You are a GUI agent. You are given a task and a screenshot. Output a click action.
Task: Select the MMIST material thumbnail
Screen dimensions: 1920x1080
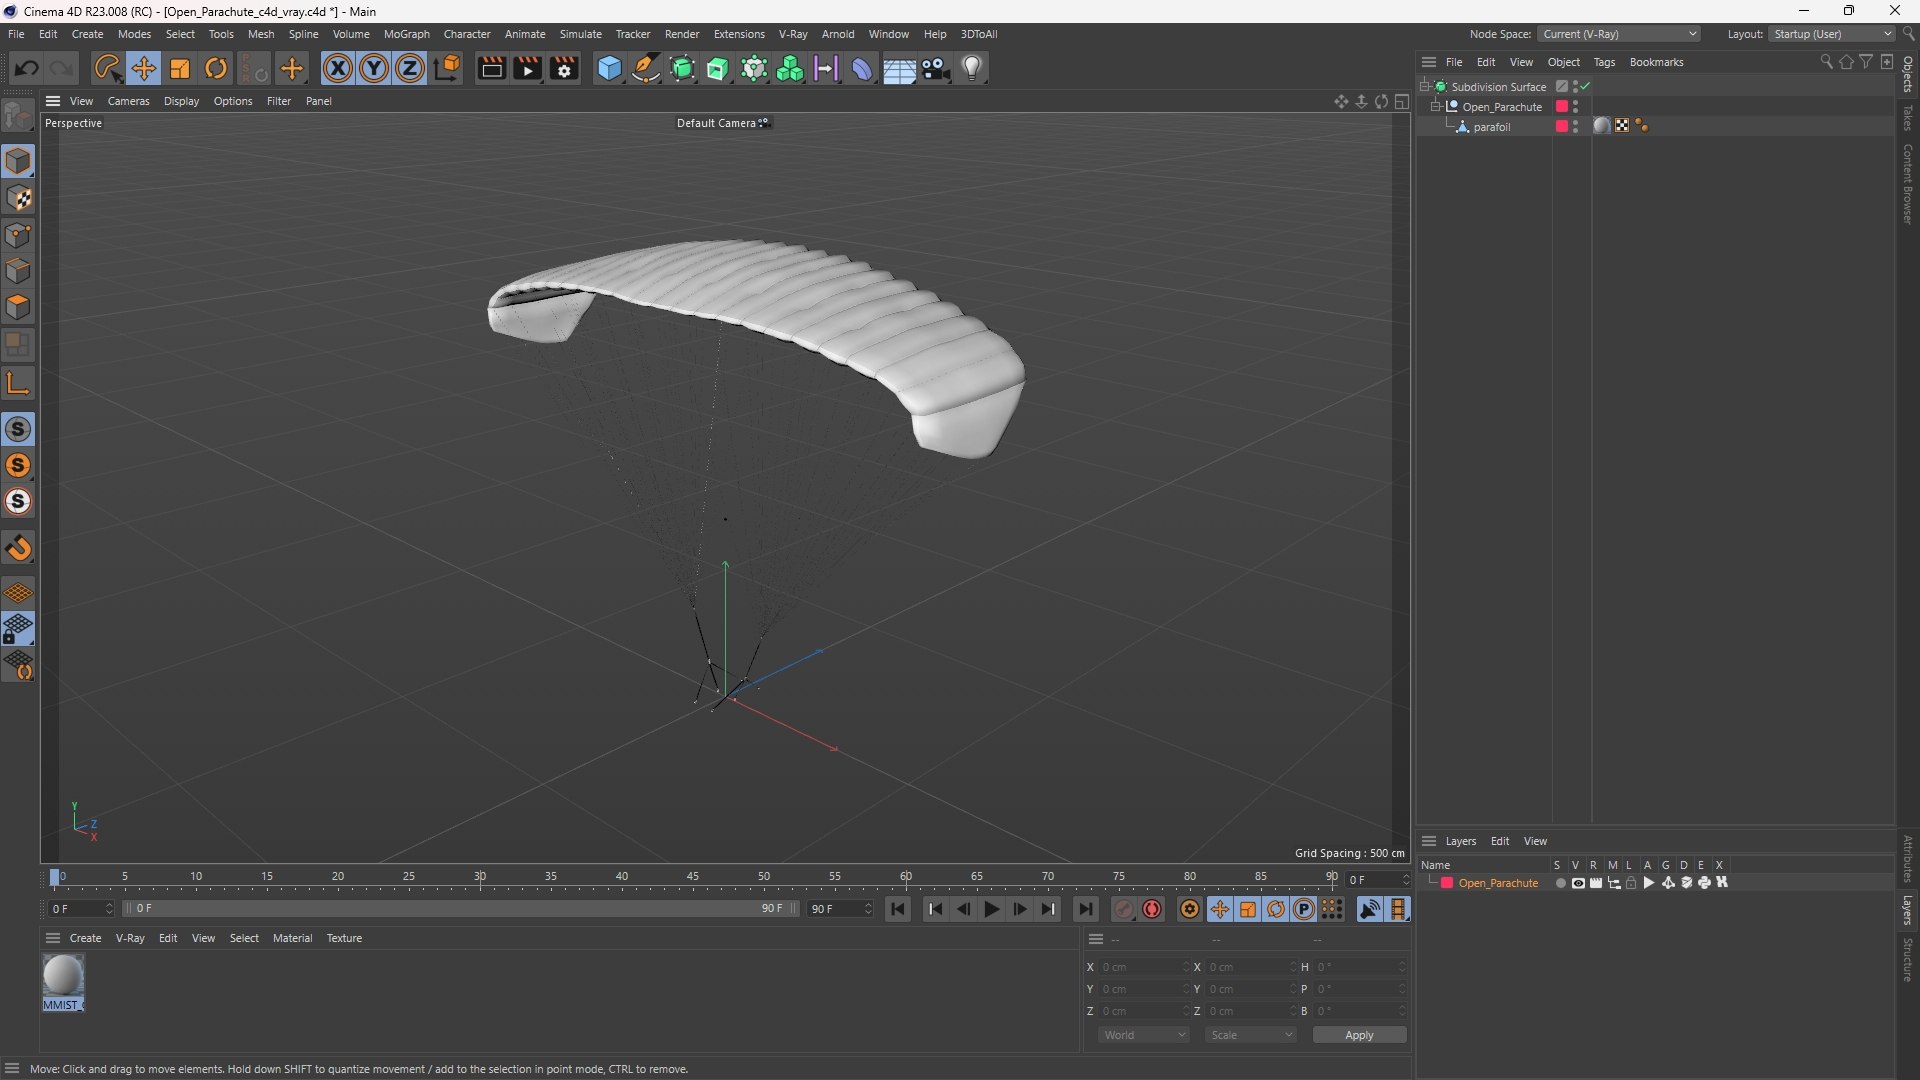pyautogui.click(x=63, y=975)
